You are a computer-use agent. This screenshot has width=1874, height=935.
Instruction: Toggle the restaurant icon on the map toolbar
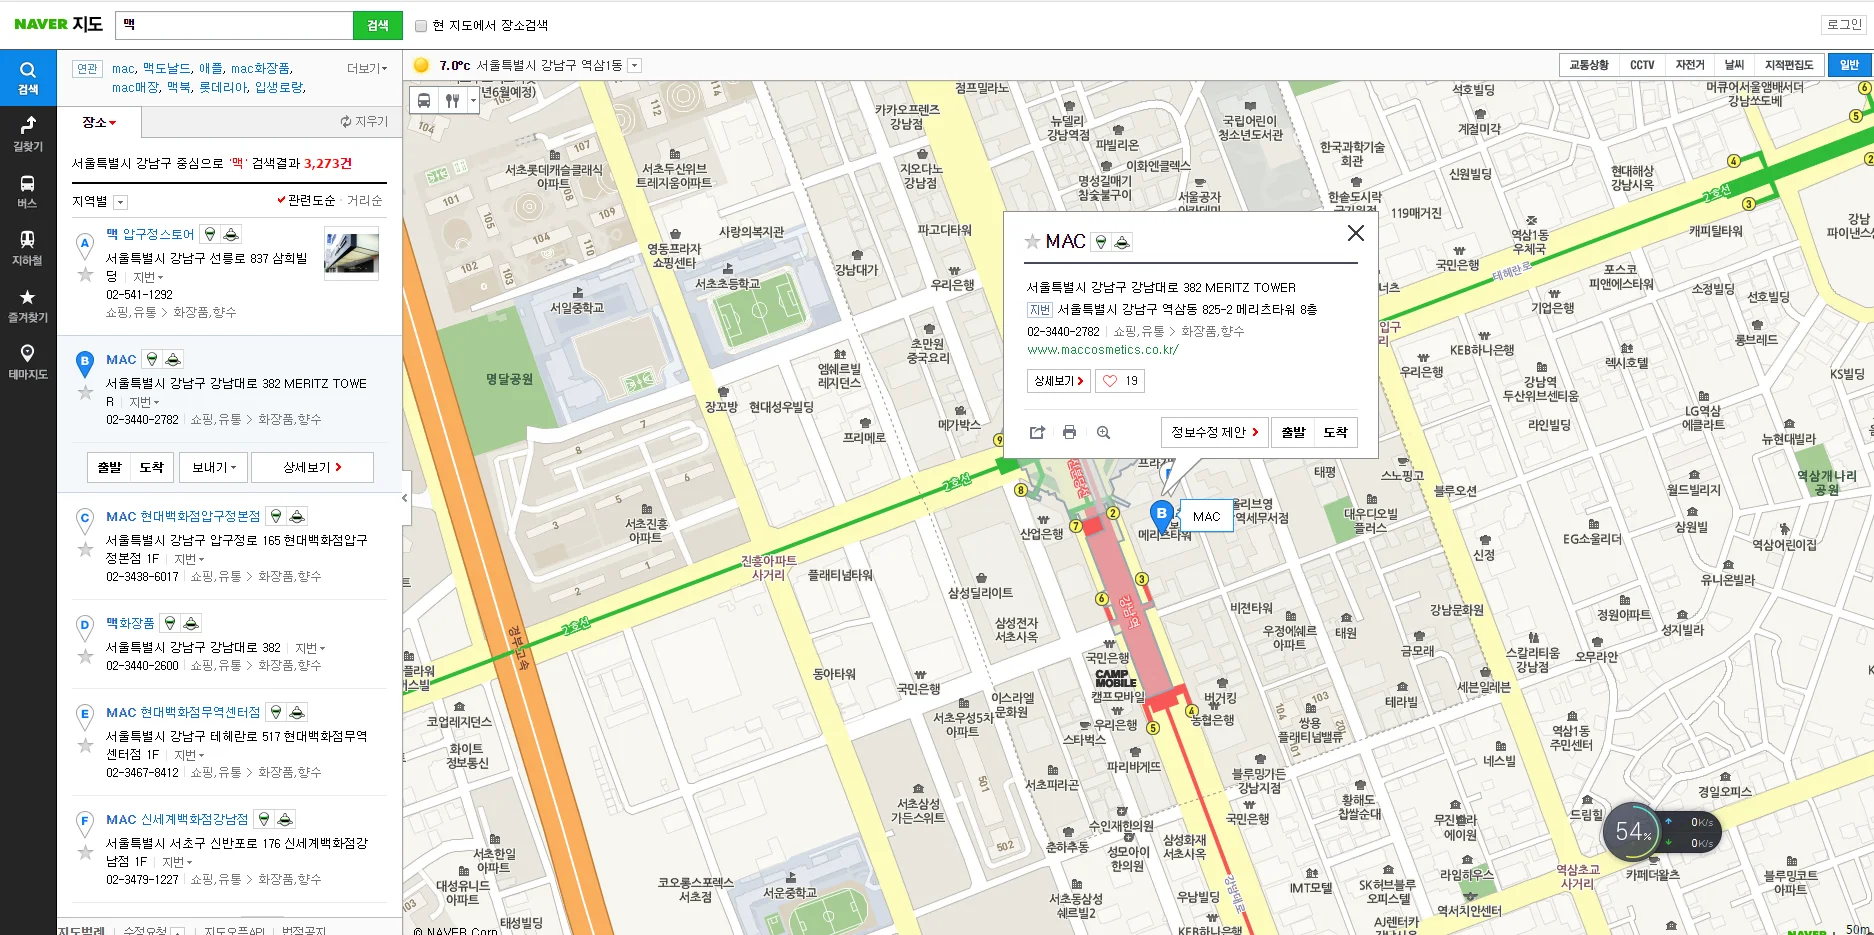[451, 99]
